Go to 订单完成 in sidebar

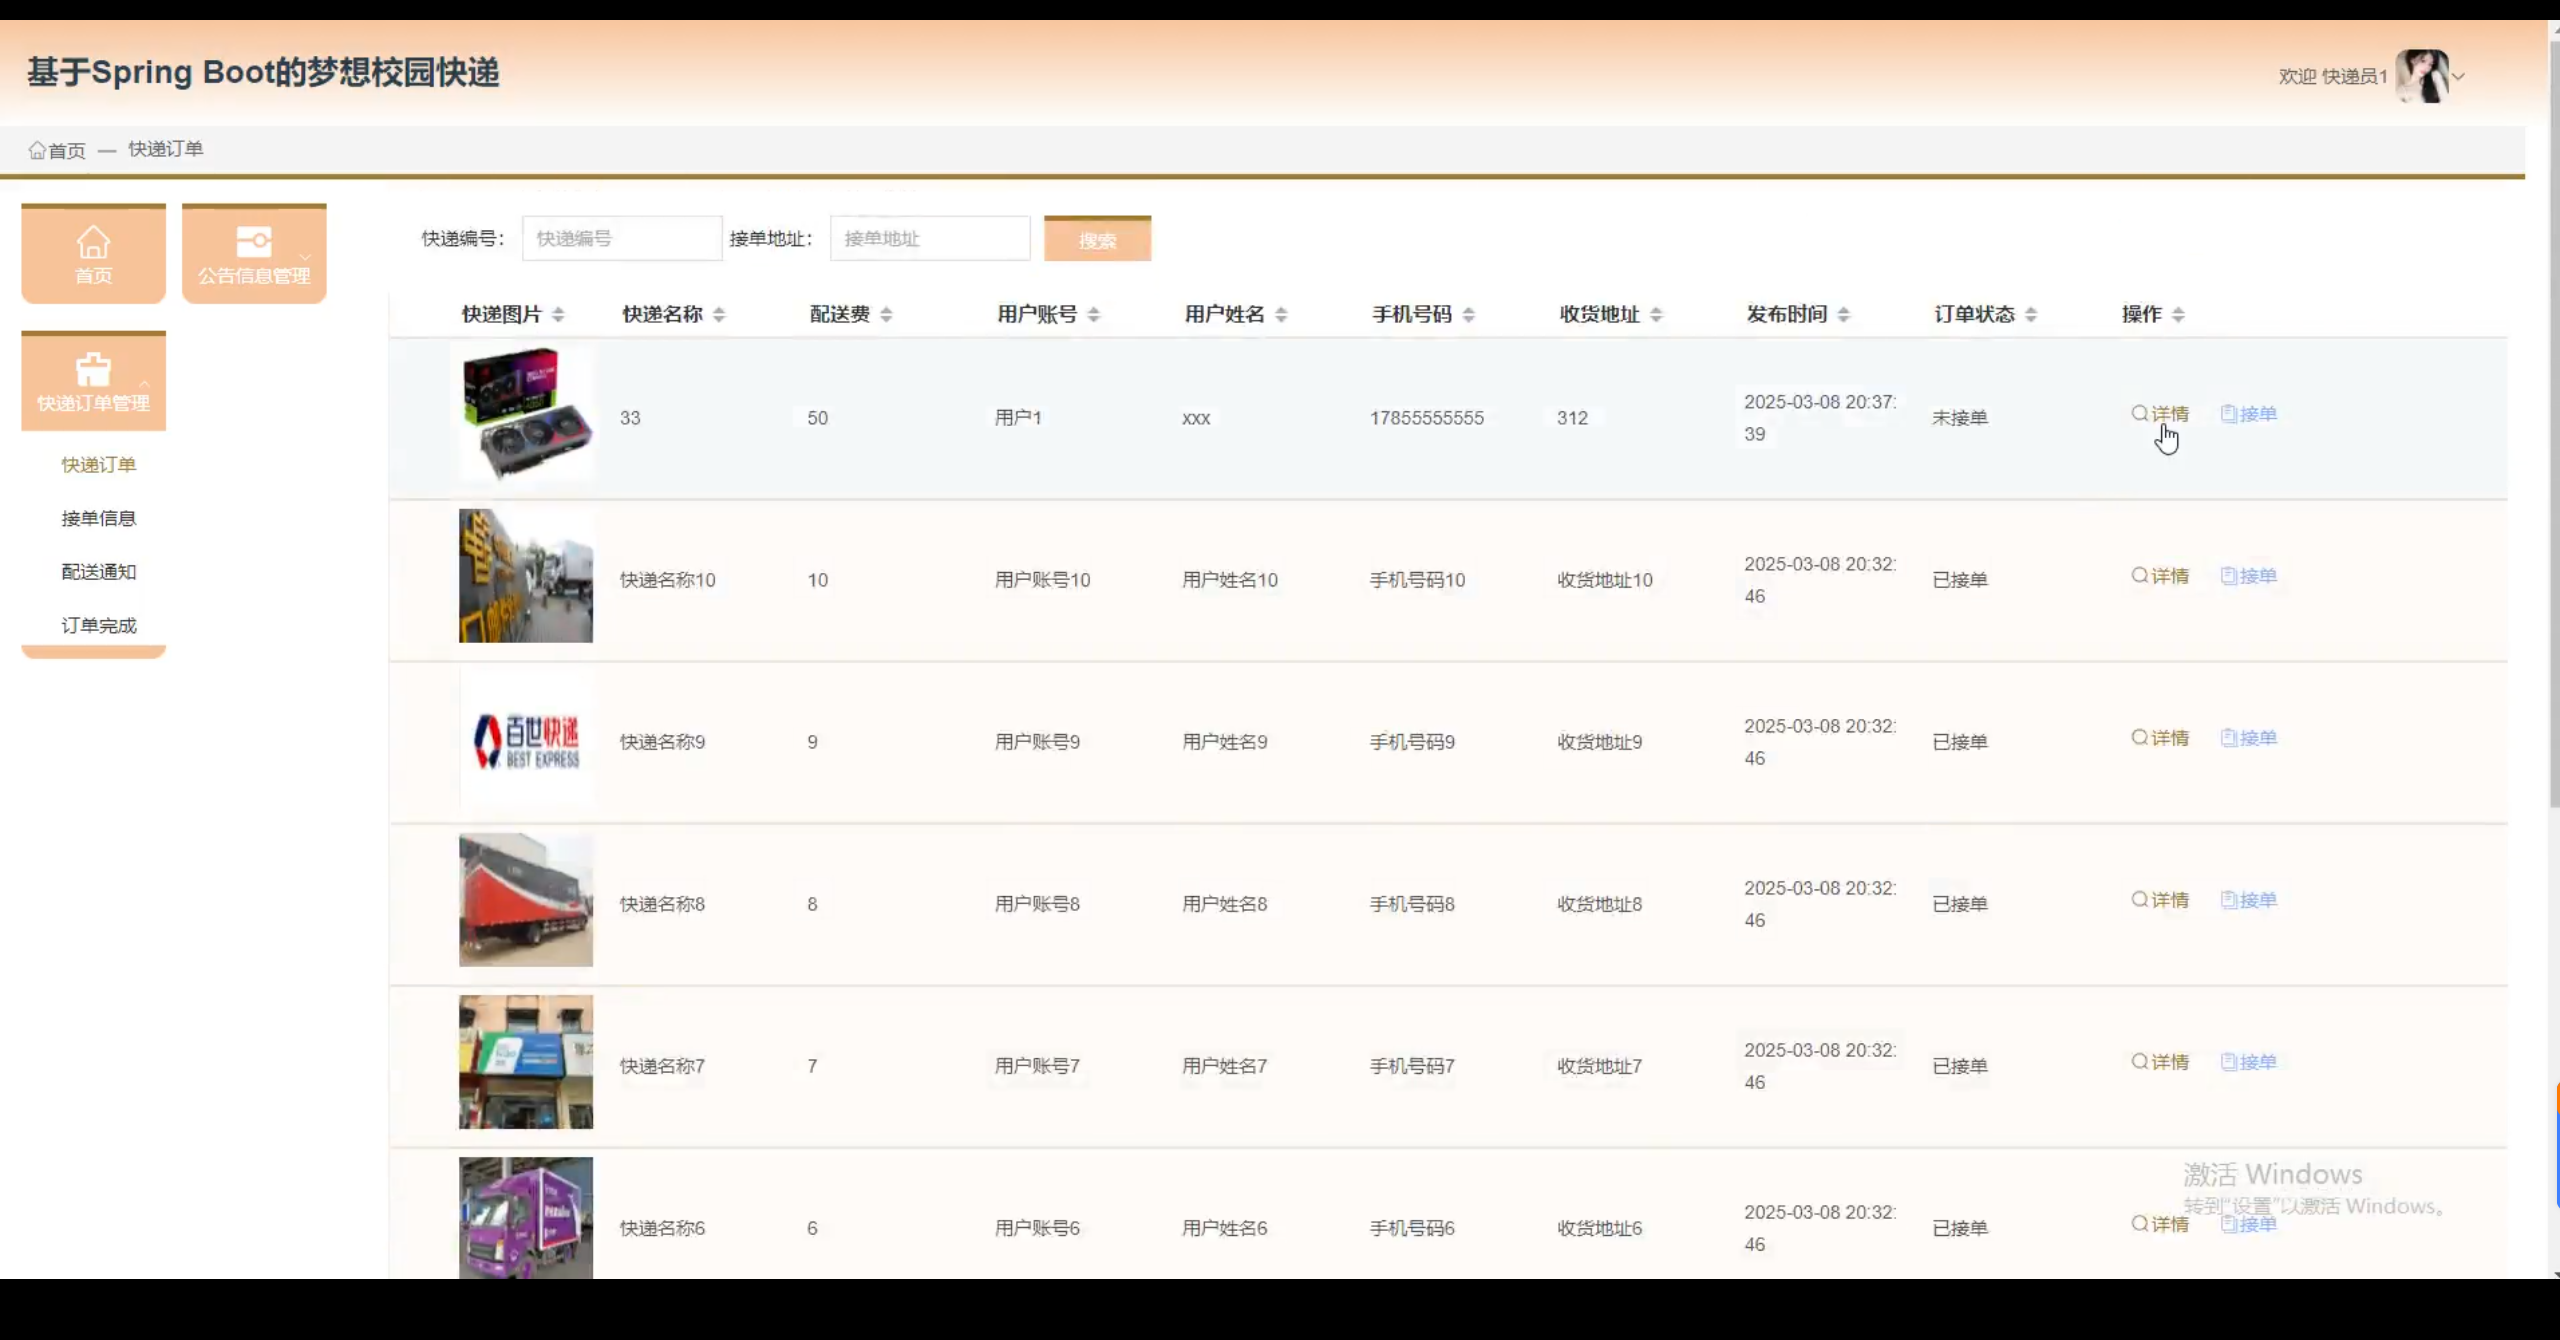98,626
